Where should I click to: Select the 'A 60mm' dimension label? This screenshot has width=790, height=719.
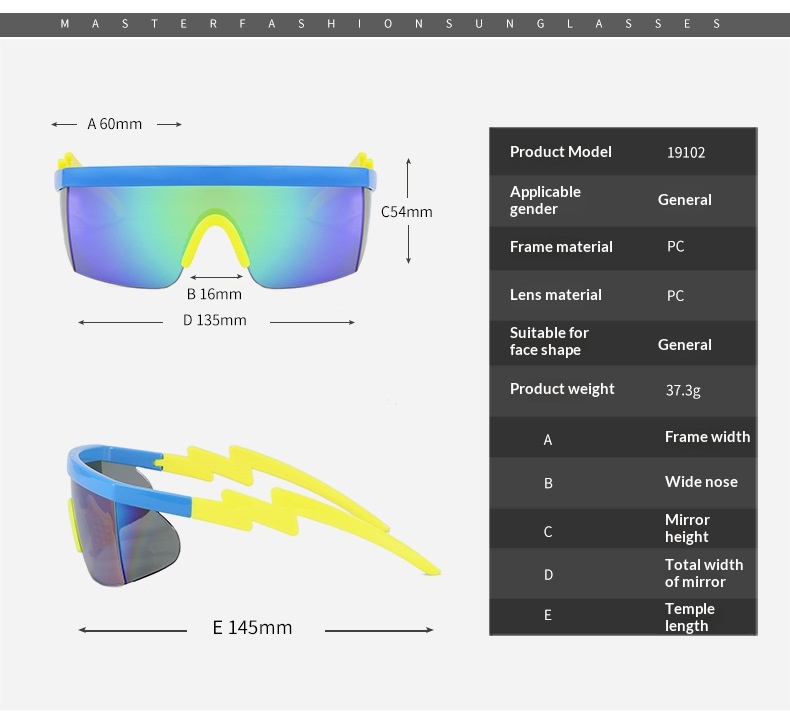pos(115,124)
